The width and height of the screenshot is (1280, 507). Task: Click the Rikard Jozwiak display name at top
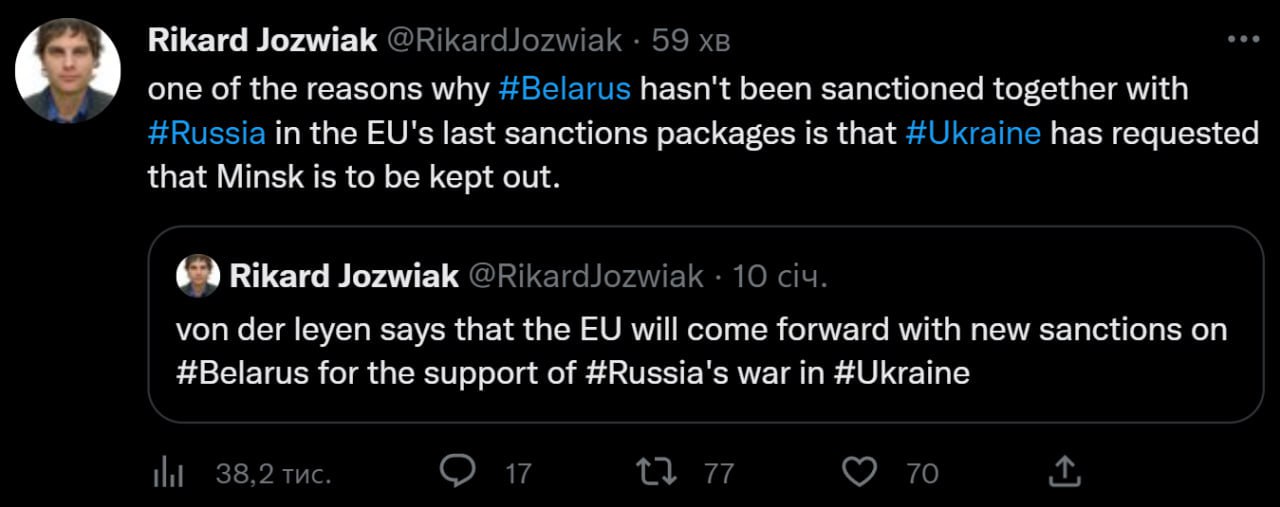pos(263,40)
